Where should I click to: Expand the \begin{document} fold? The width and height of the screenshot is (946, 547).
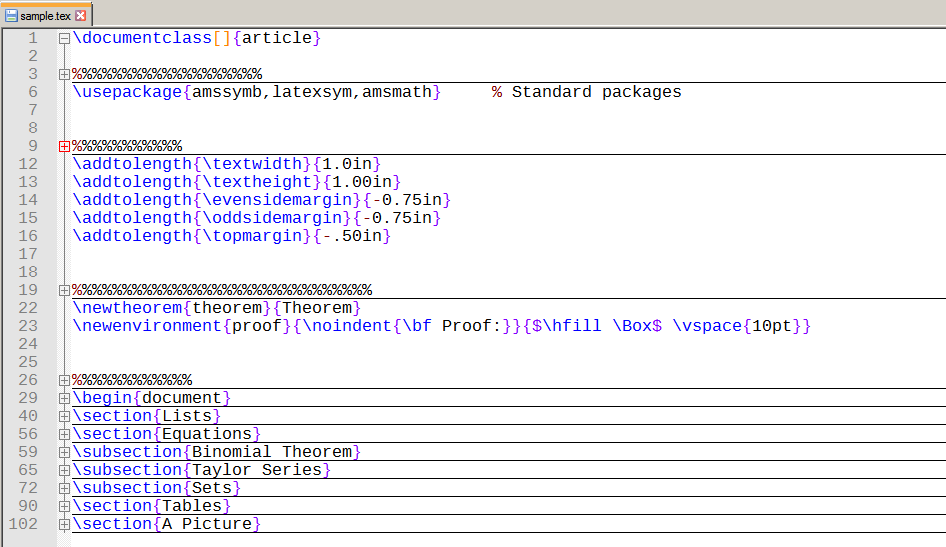(x=64, y=399)
